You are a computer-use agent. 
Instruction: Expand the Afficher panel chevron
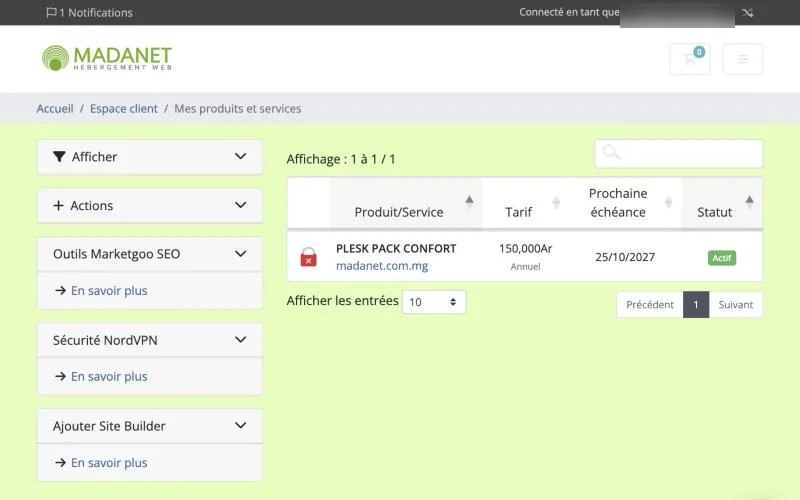tap(240, 156)
